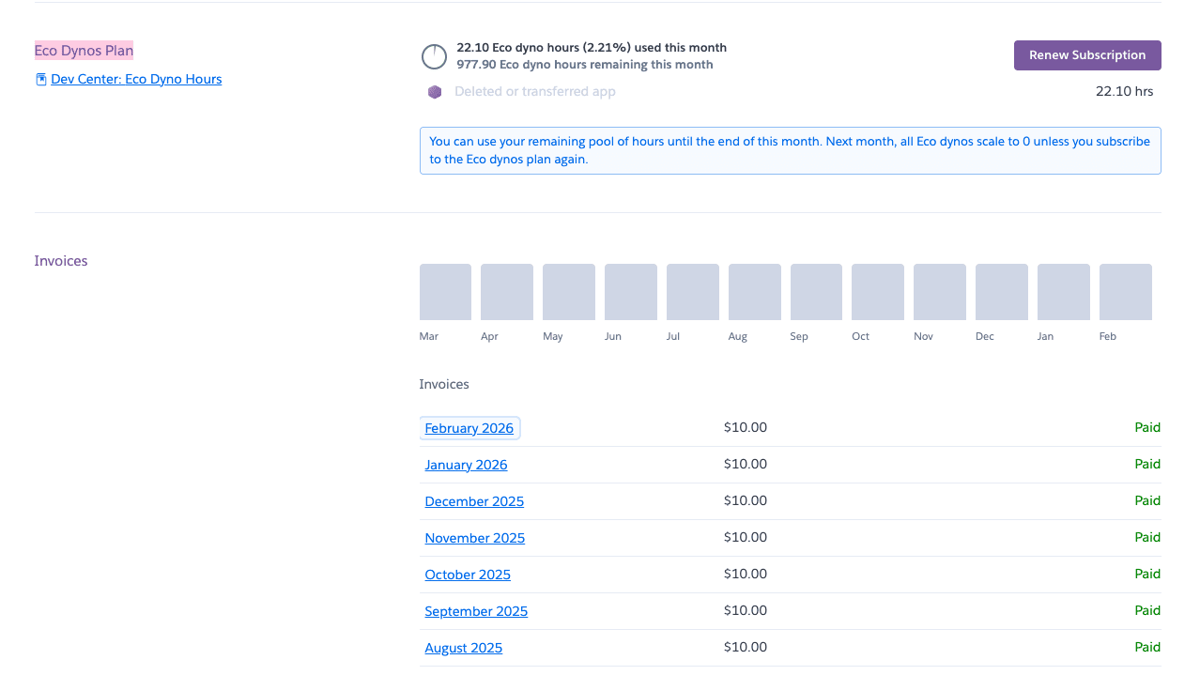Click the Paid status for February 2026
The height and width of the screenshot is (675, 1200).
click(1147, 428)
